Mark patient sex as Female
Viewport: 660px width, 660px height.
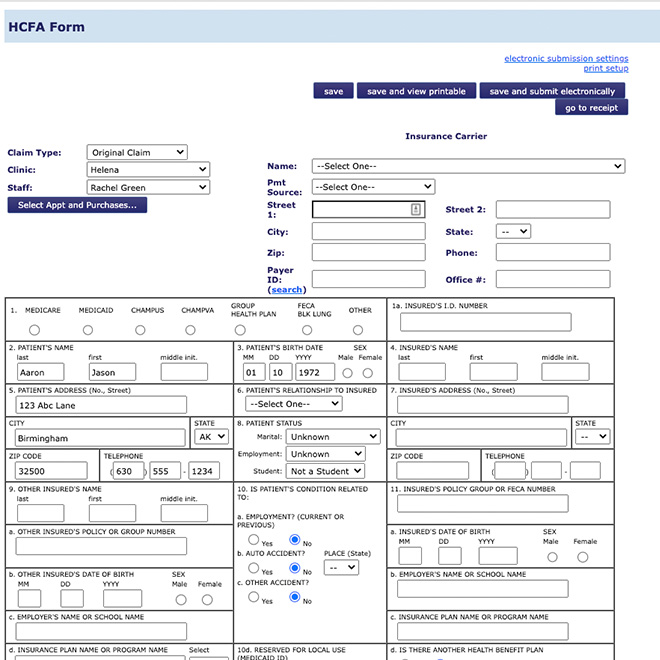367,373
